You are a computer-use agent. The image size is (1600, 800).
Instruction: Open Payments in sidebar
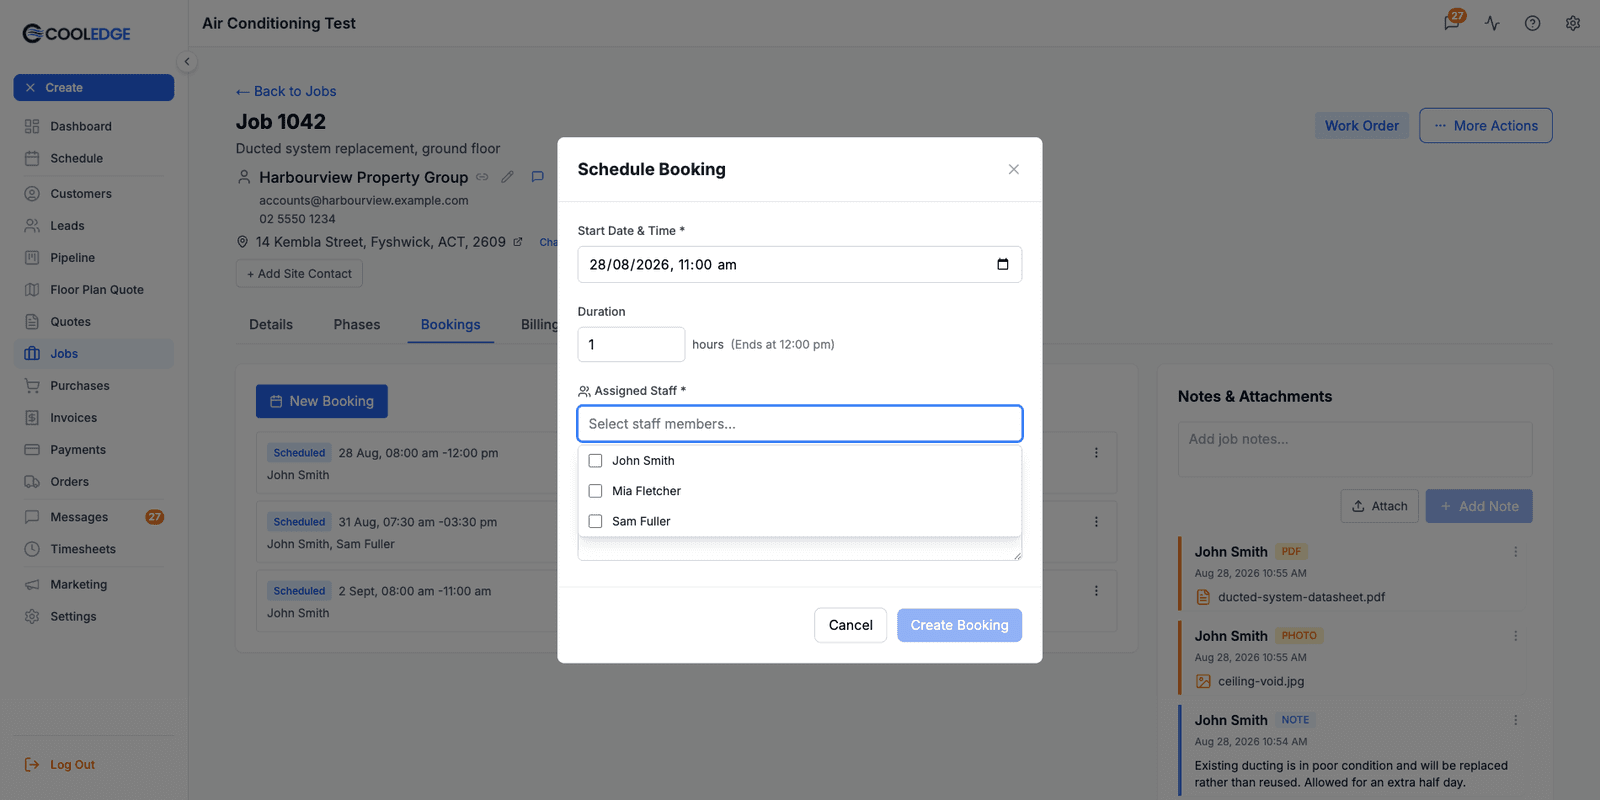(94, 450)
